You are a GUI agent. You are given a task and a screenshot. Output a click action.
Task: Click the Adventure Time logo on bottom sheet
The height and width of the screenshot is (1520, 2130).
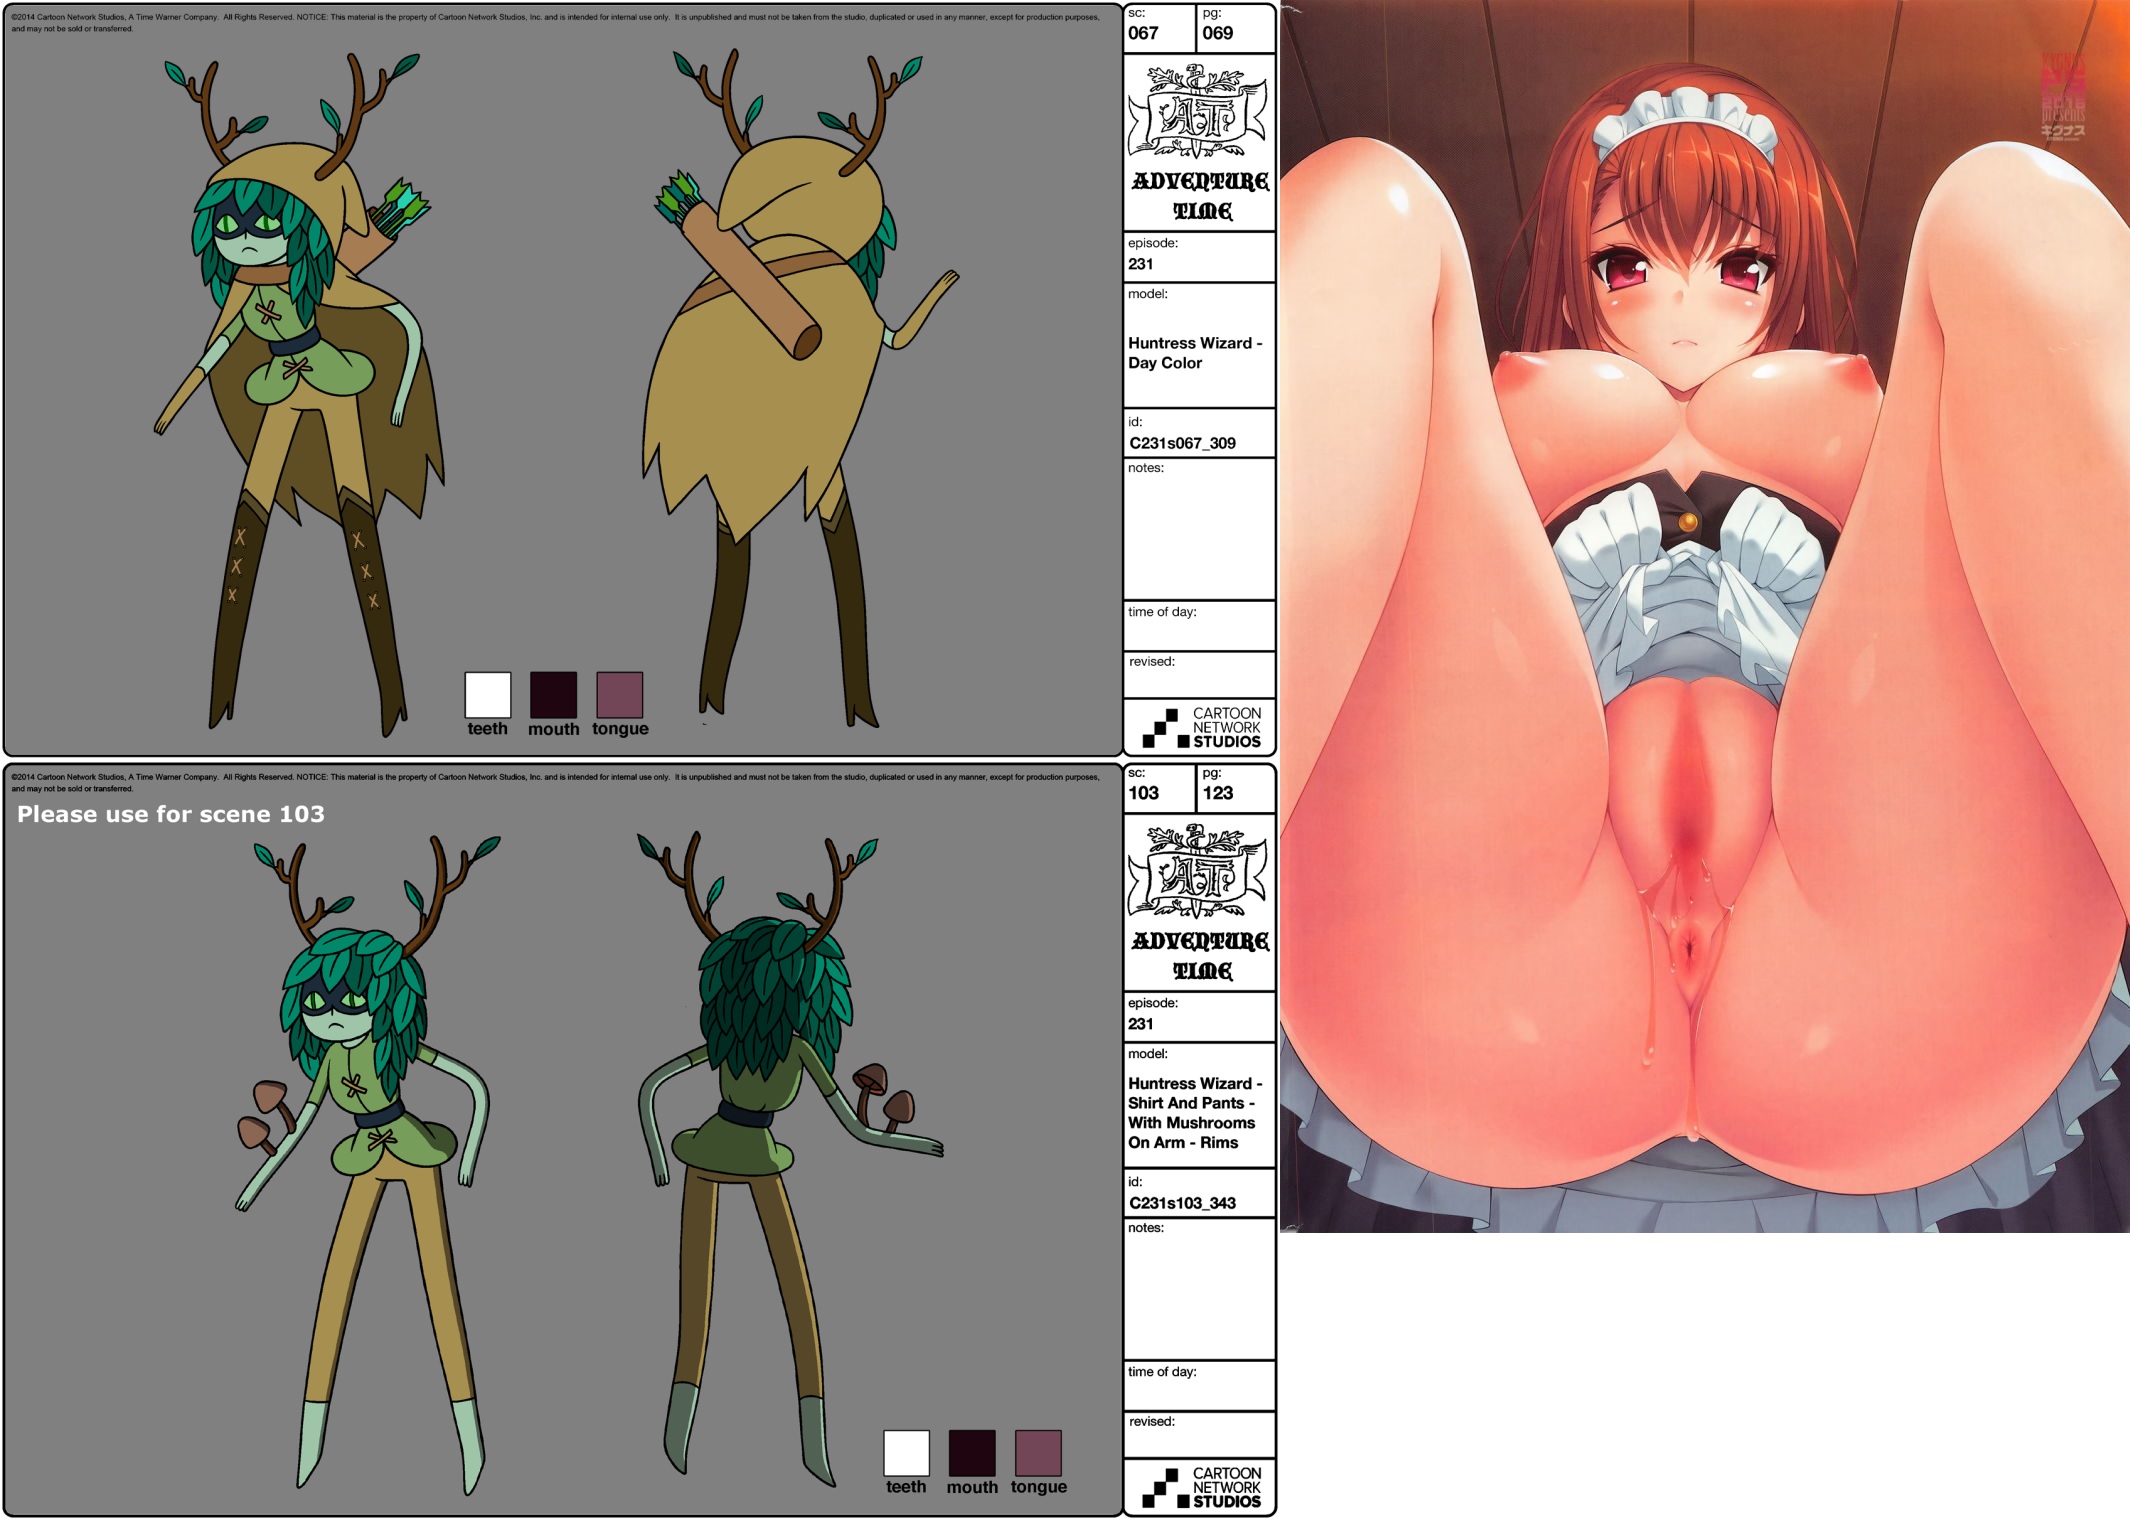coord(1199,902)
